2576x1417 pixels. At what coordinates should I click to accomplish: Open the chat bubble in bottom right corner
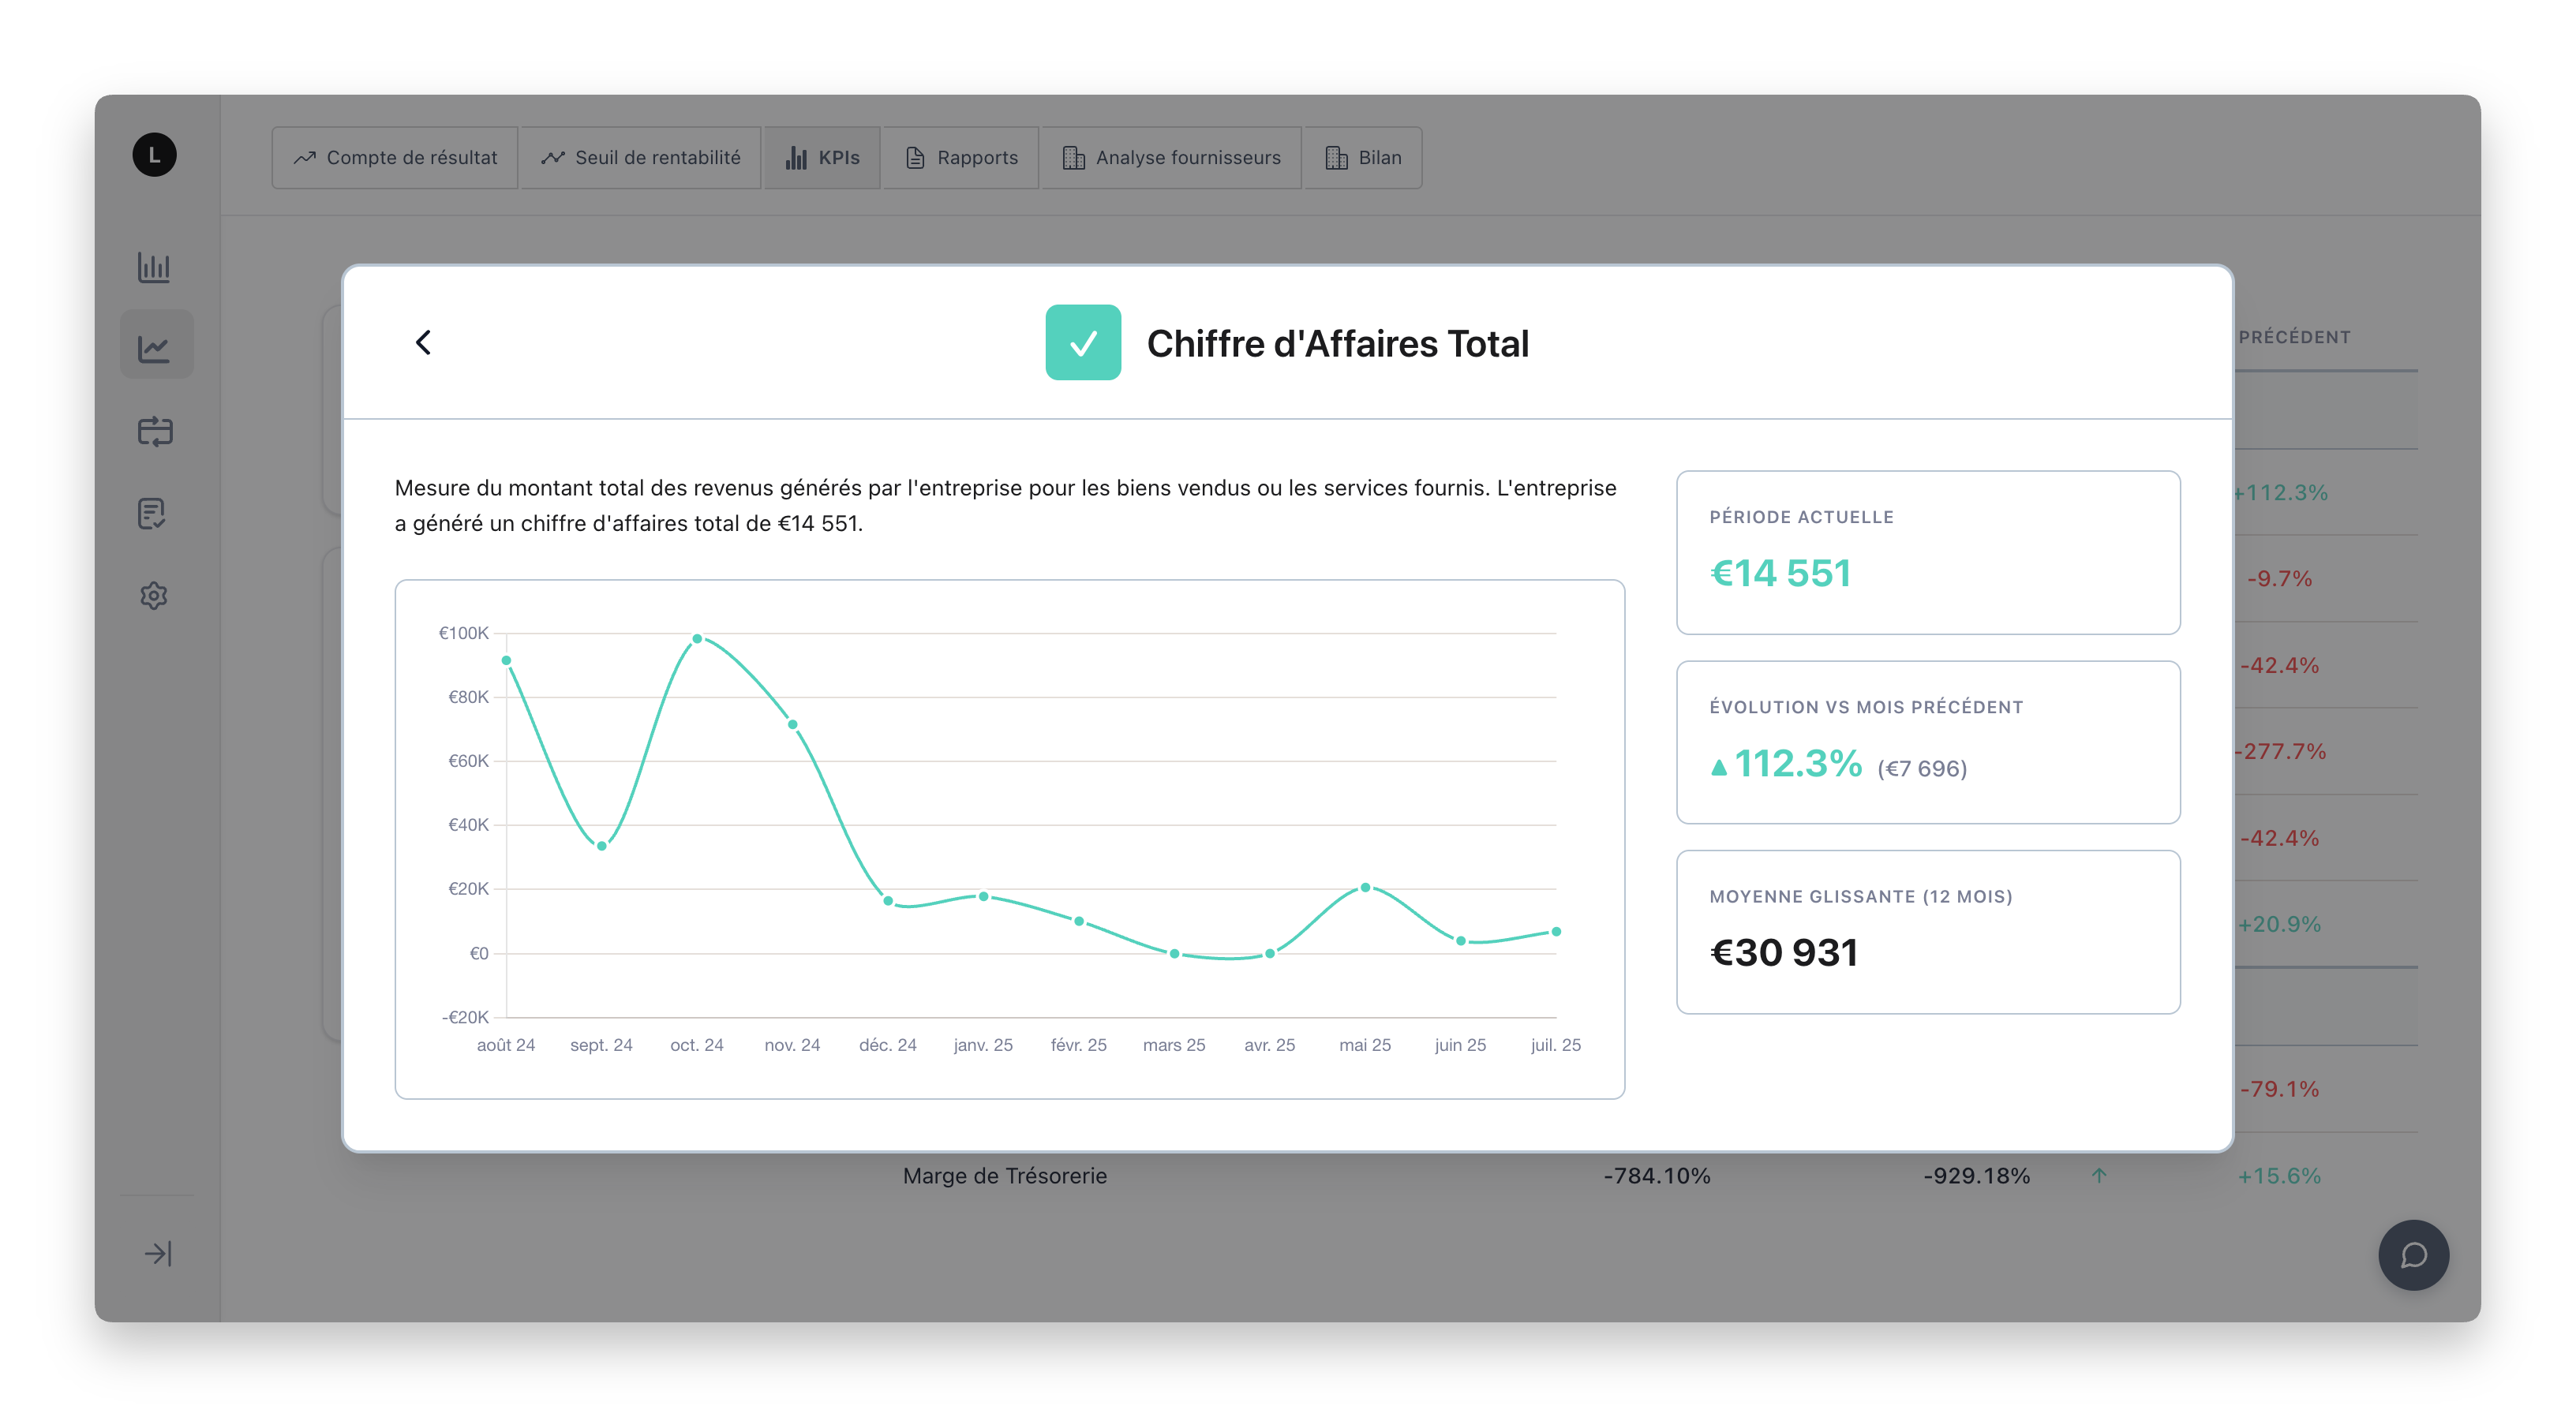2414,1255
